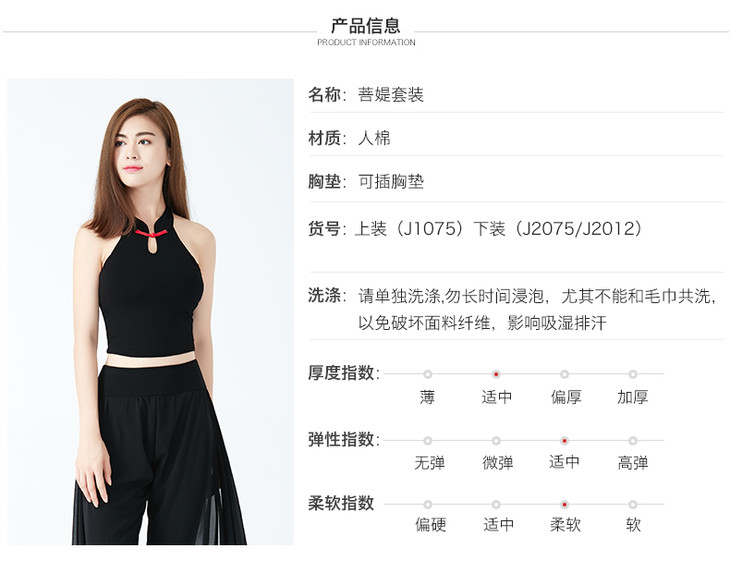This screenshot has width=730, height=573.
Task: Click the 薄 thickness label text
Action: click(427, 397)
